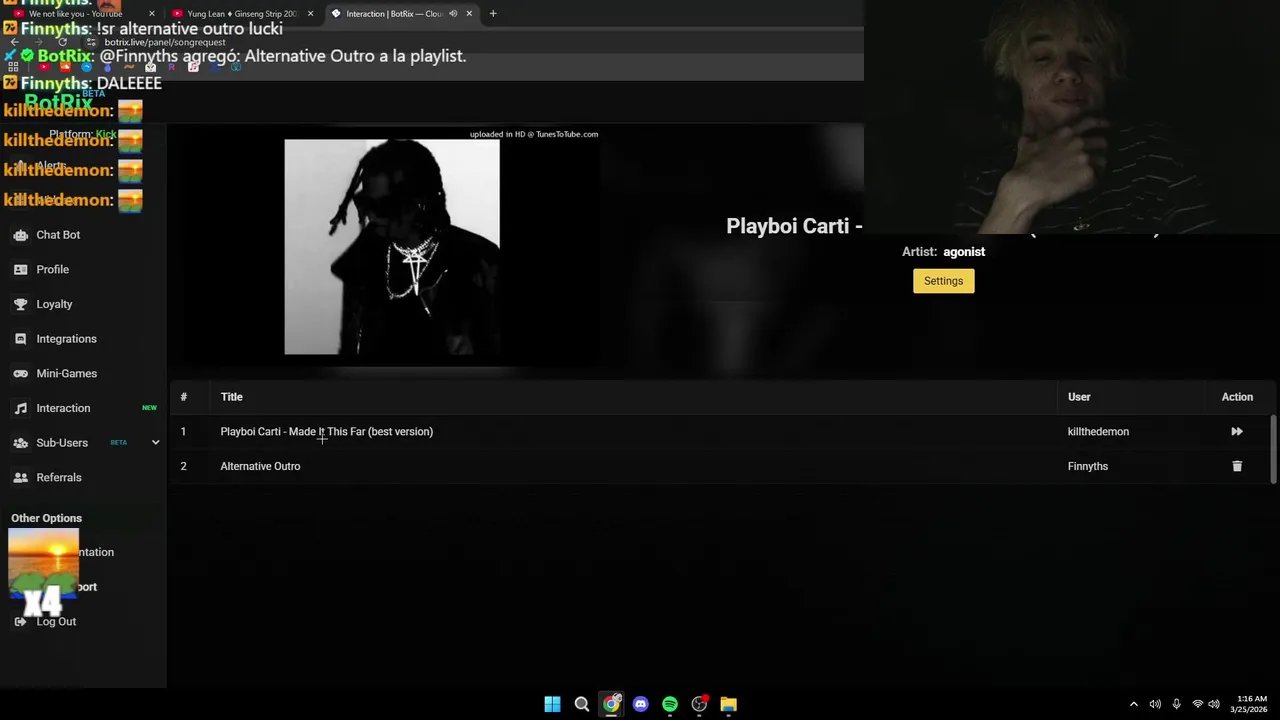
Task: Switch to the Yung Lean Ginseng Strip tab
Action: coord(242,14)
